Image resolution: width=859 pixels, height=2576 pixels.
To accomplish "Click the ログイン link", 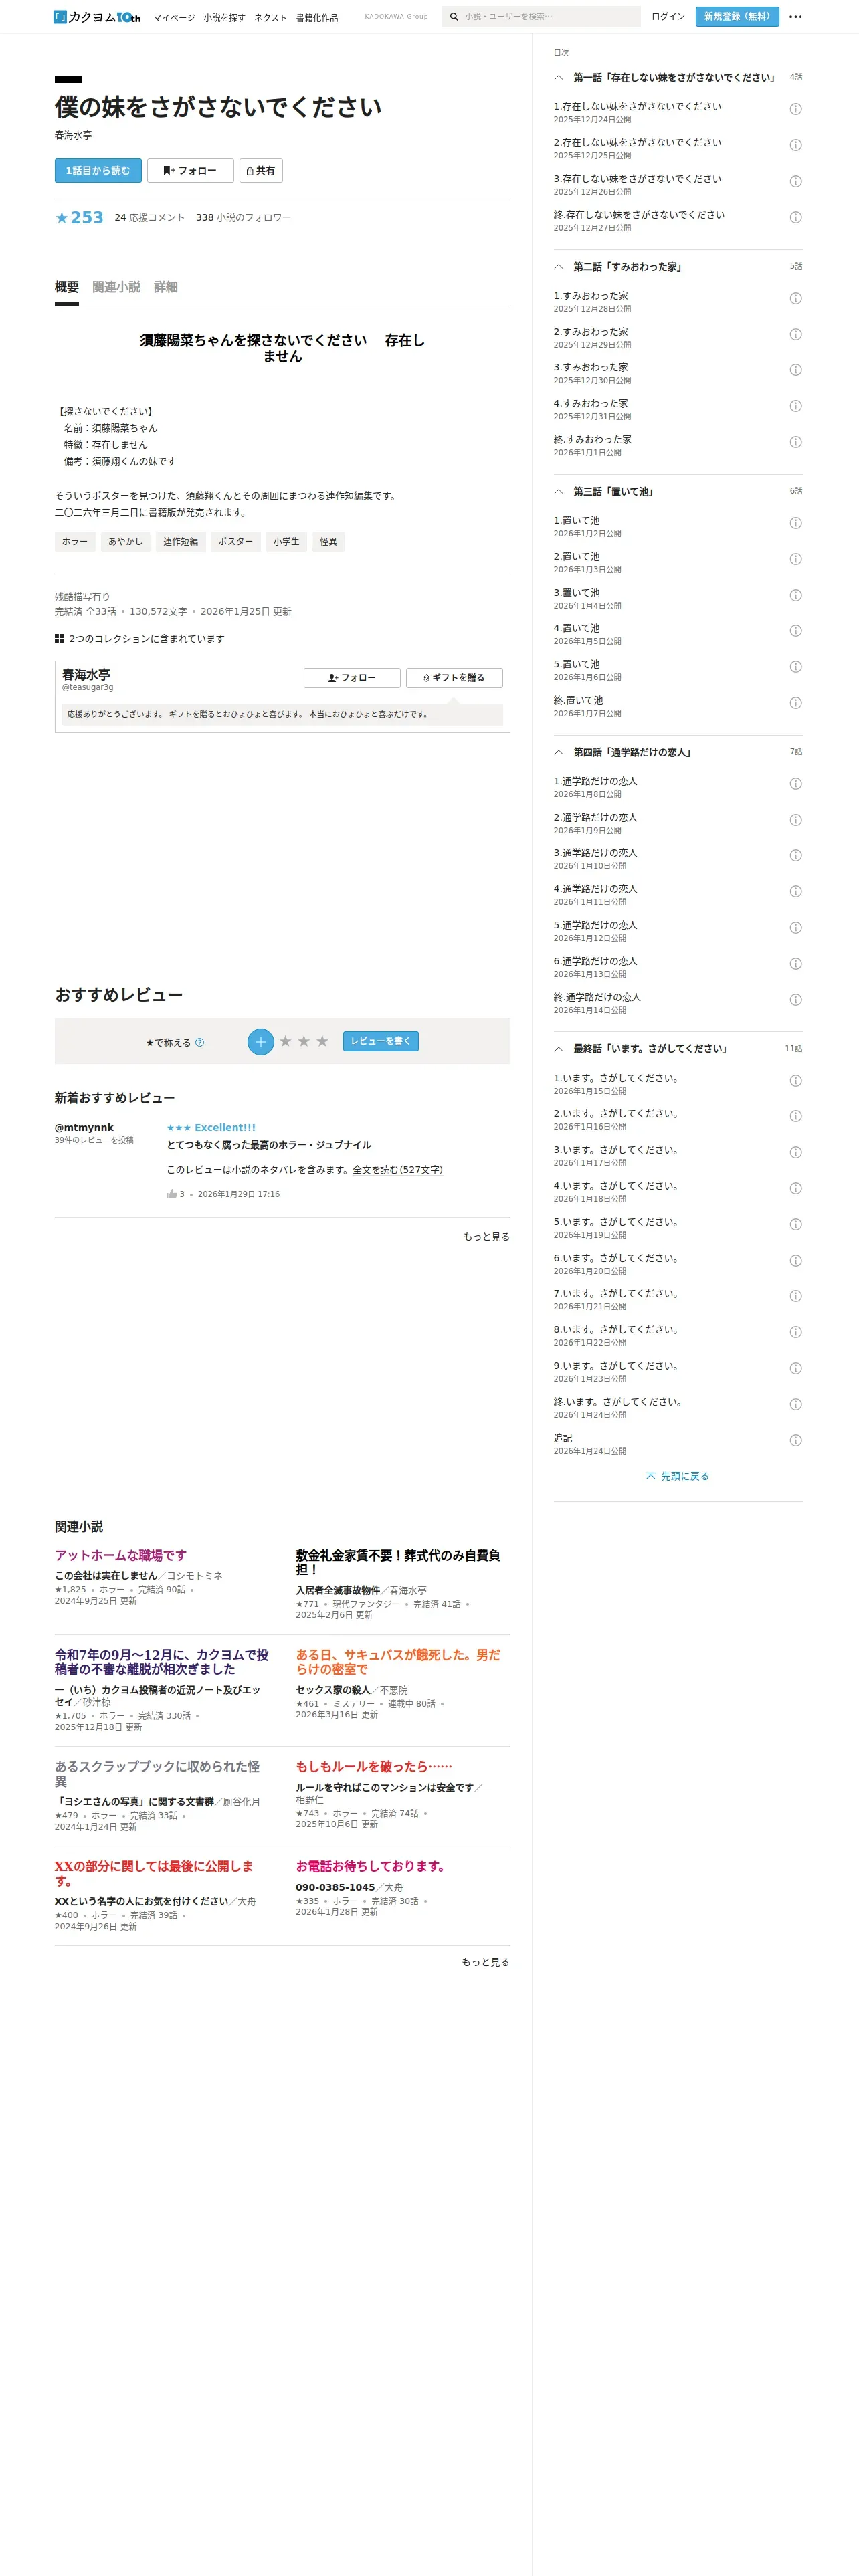I will (668, 17).
